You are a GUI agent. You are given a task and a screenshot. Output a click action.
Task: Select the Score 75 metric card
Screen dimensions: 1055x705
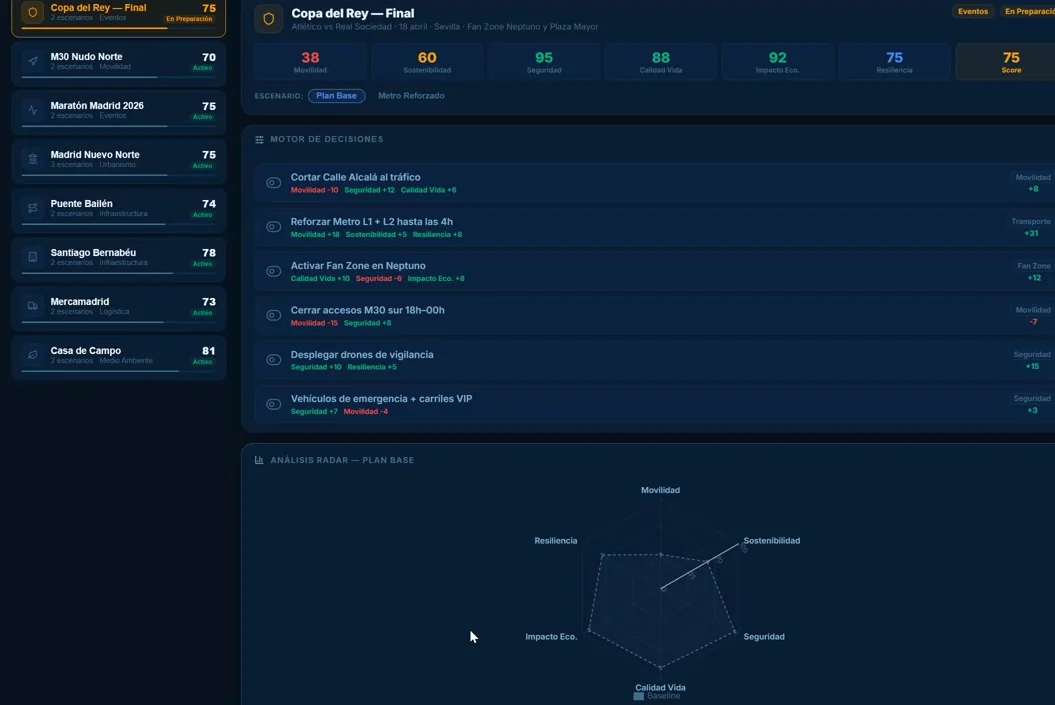tap(1010, 62)
